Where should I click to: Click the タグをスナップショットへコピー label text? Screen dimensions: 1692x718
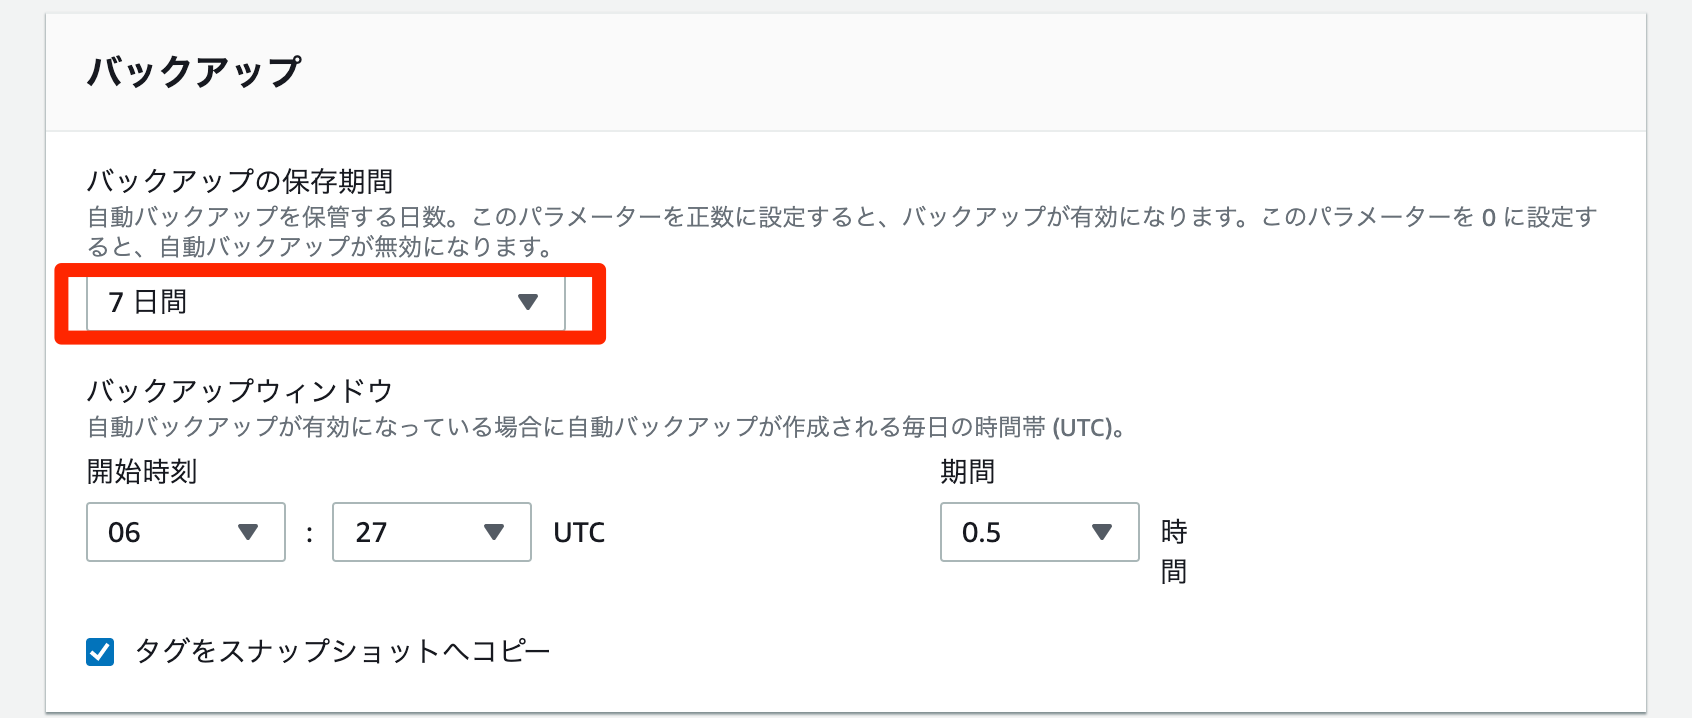tap(342, 652)
